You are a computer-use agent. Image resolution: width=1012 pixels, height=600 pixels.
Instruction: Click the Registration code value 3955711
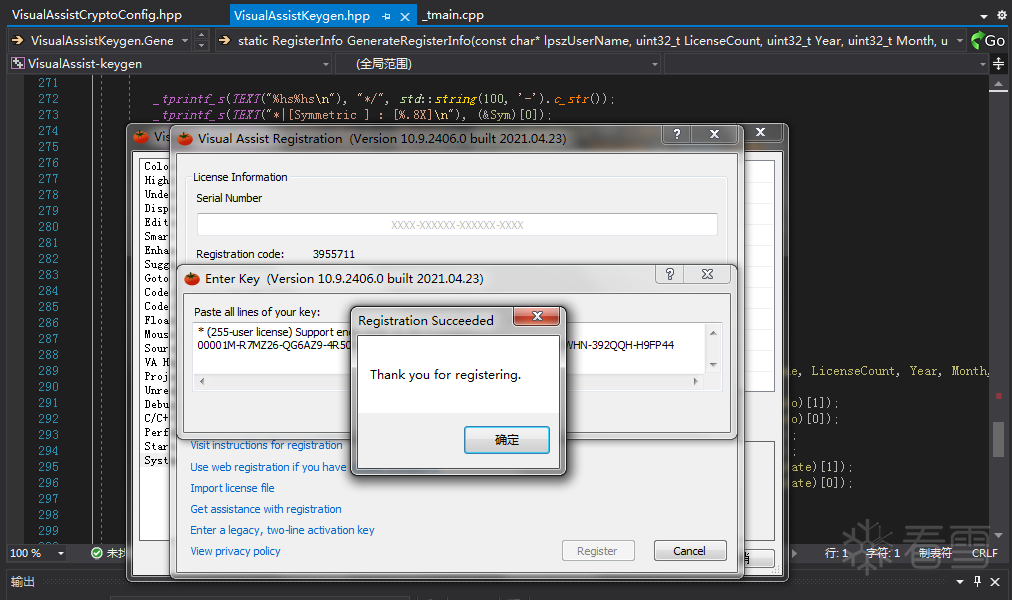[334, 254]
